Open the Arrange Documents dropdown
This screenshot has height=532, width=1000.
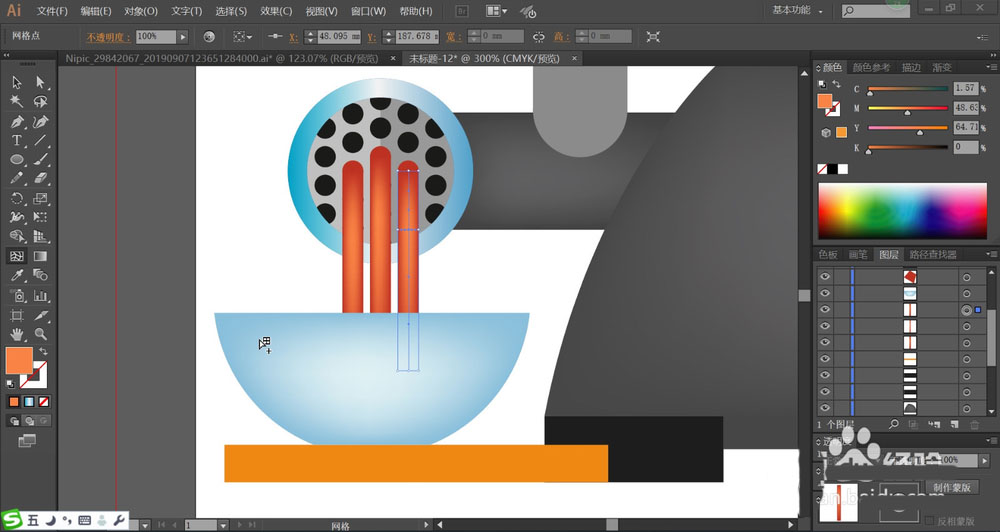click(x=497, y=11)
